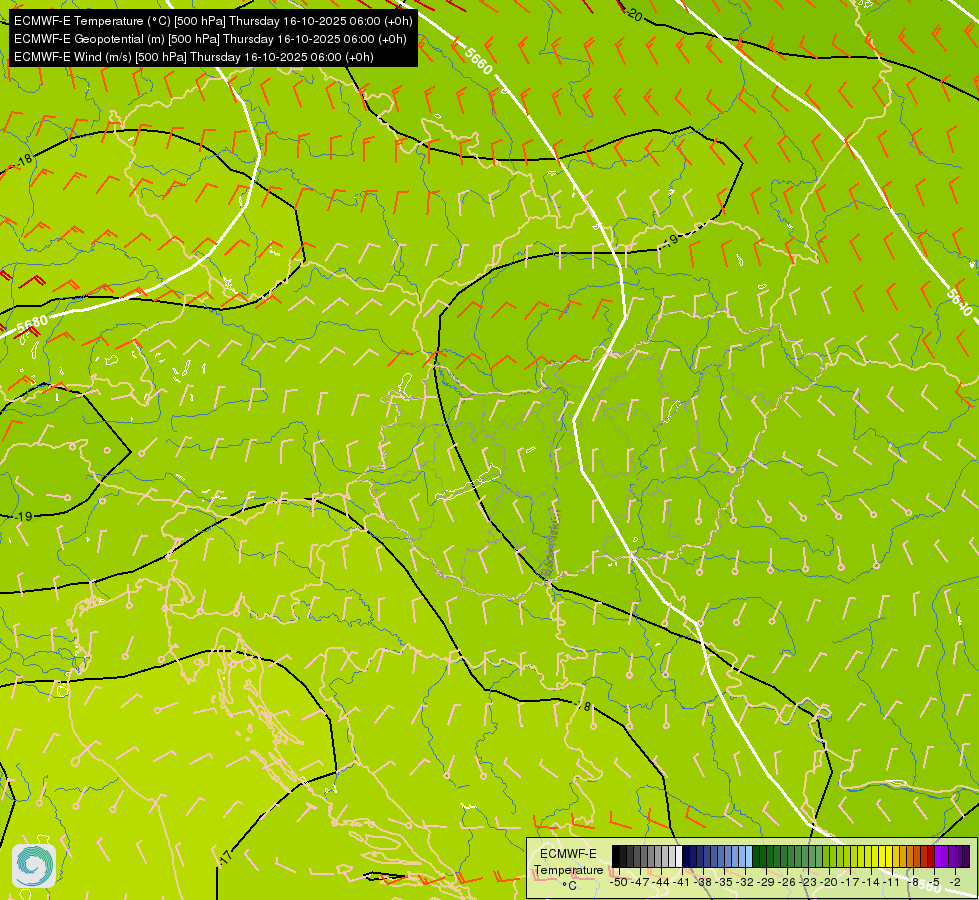This screenshot has height=900, width=979.
Task: Click the -20 isotherm label at top
Action: coord(631,14)
